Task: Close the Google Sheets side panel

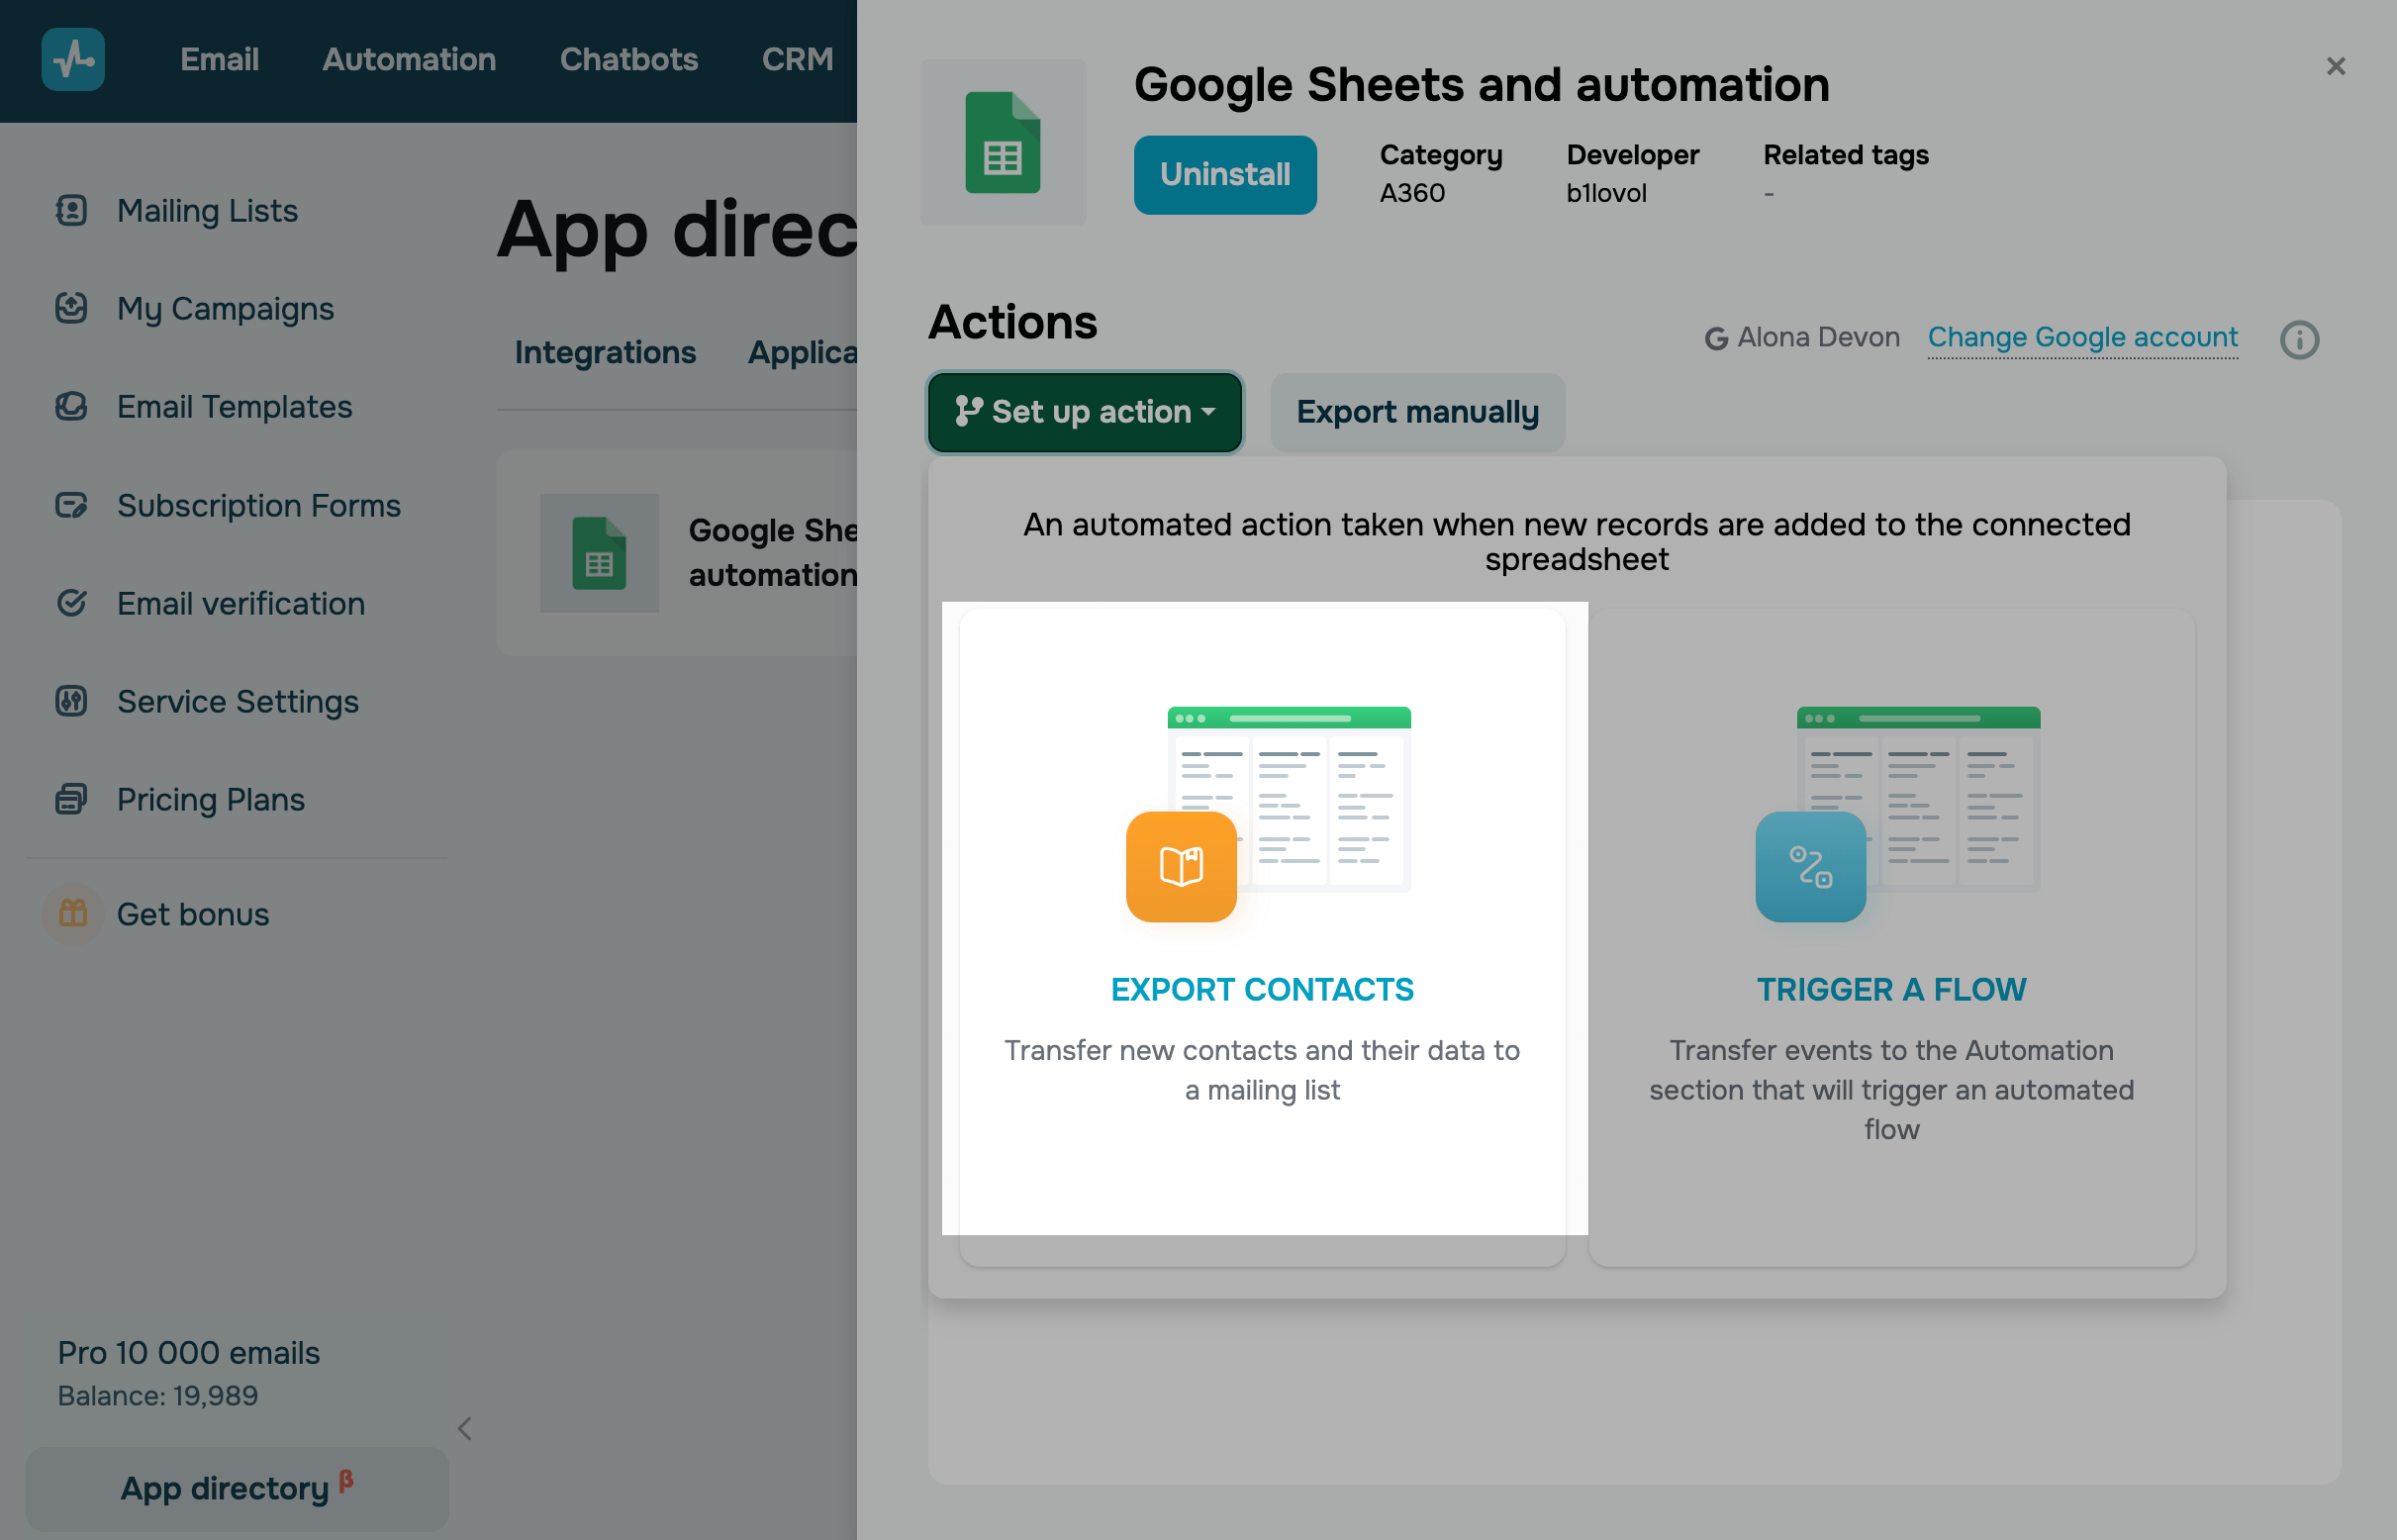Action: tap(2335, 66)
